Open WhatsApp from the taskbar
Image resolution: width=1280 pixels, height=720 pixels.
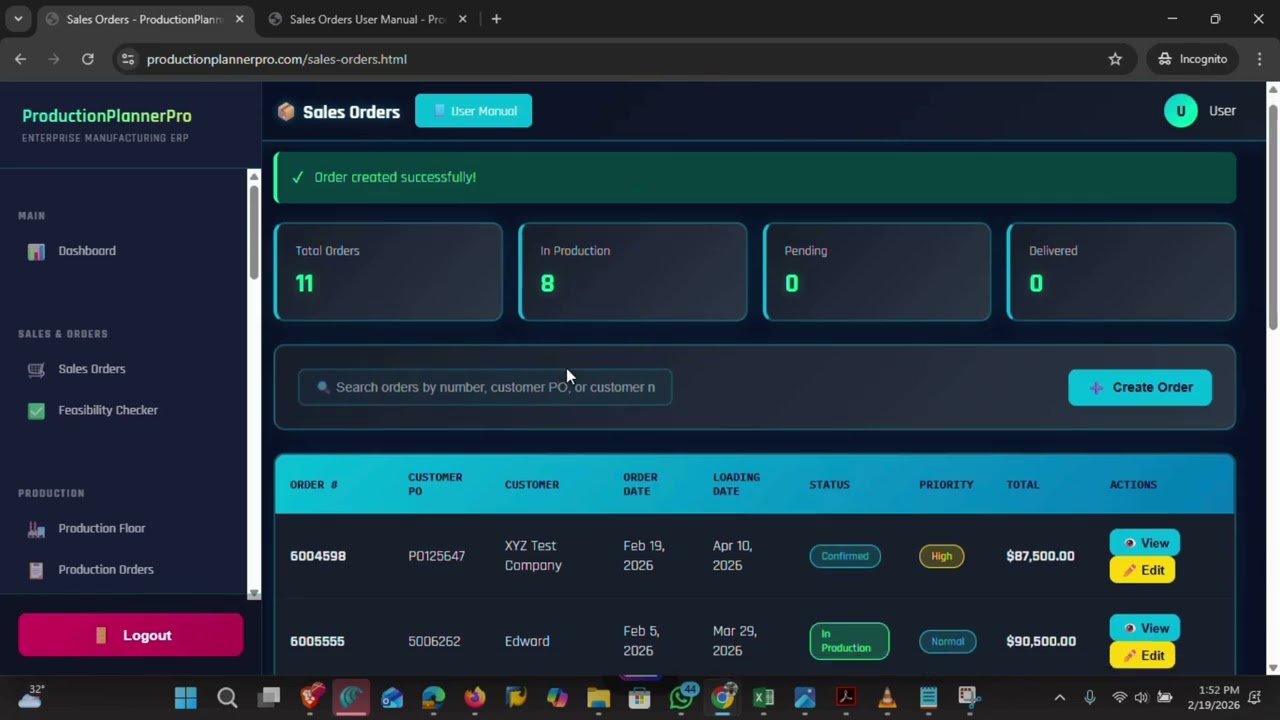[x=682, y=697]
